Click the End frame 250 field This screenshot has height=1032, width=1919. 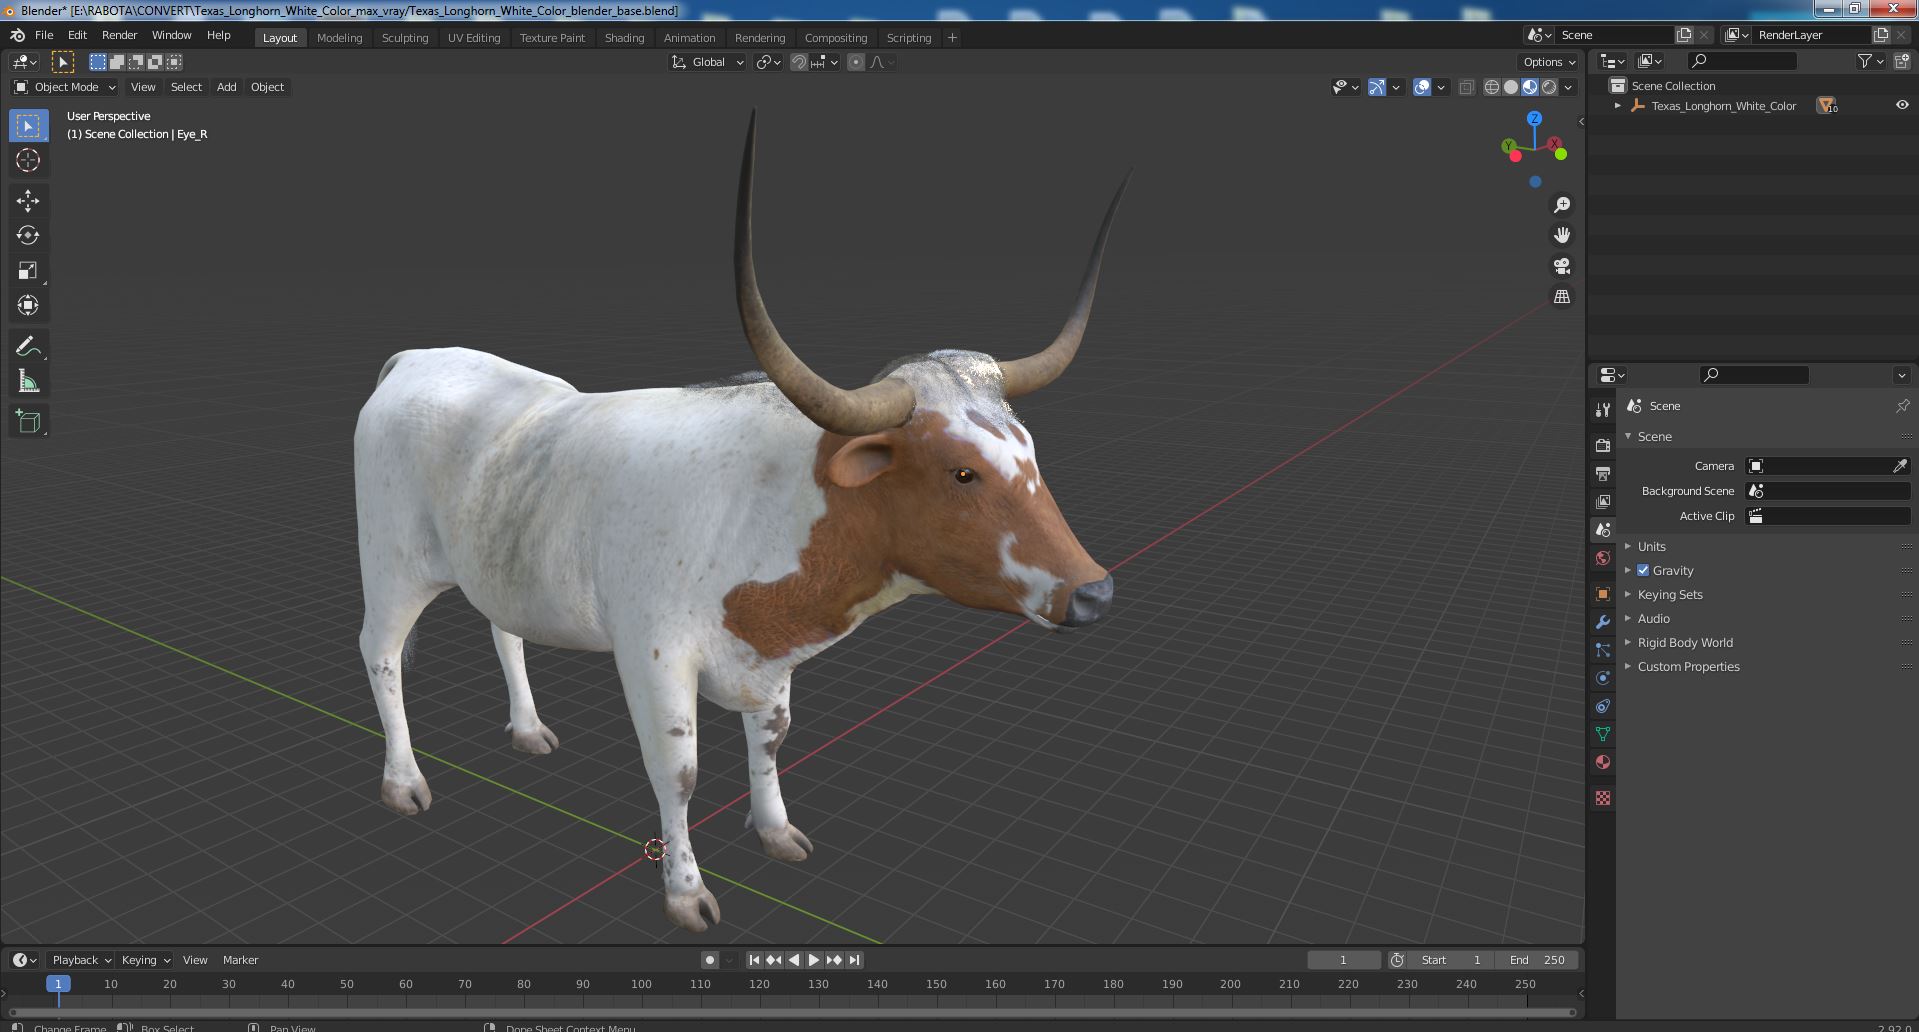pyautogui.click(x=1538, y=960)
